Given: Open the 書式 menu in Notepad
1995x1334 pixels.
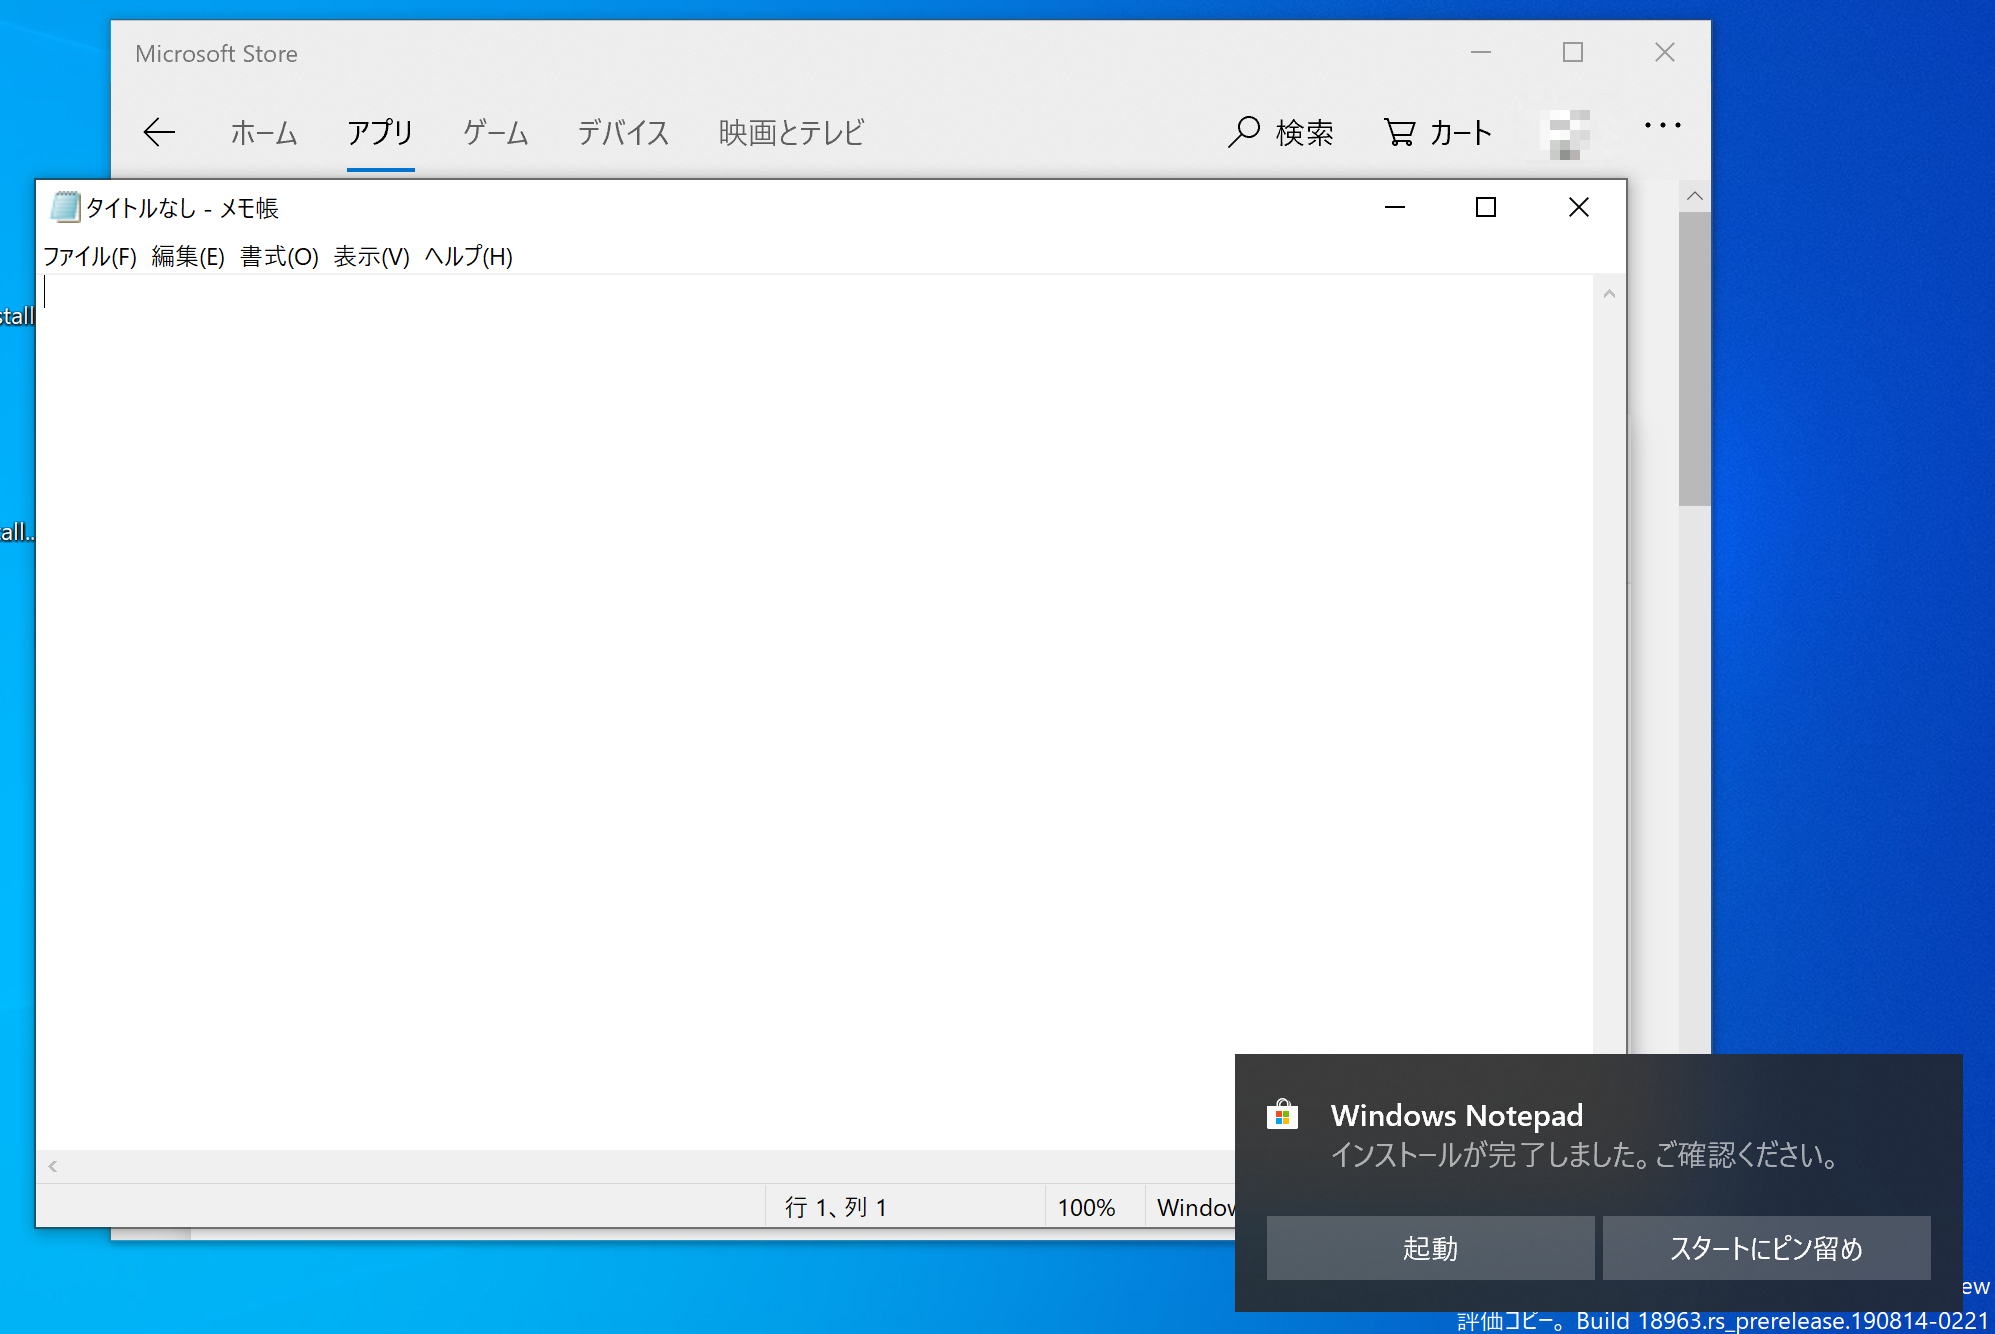Looking at the screenshot, I should pos(279,256).
